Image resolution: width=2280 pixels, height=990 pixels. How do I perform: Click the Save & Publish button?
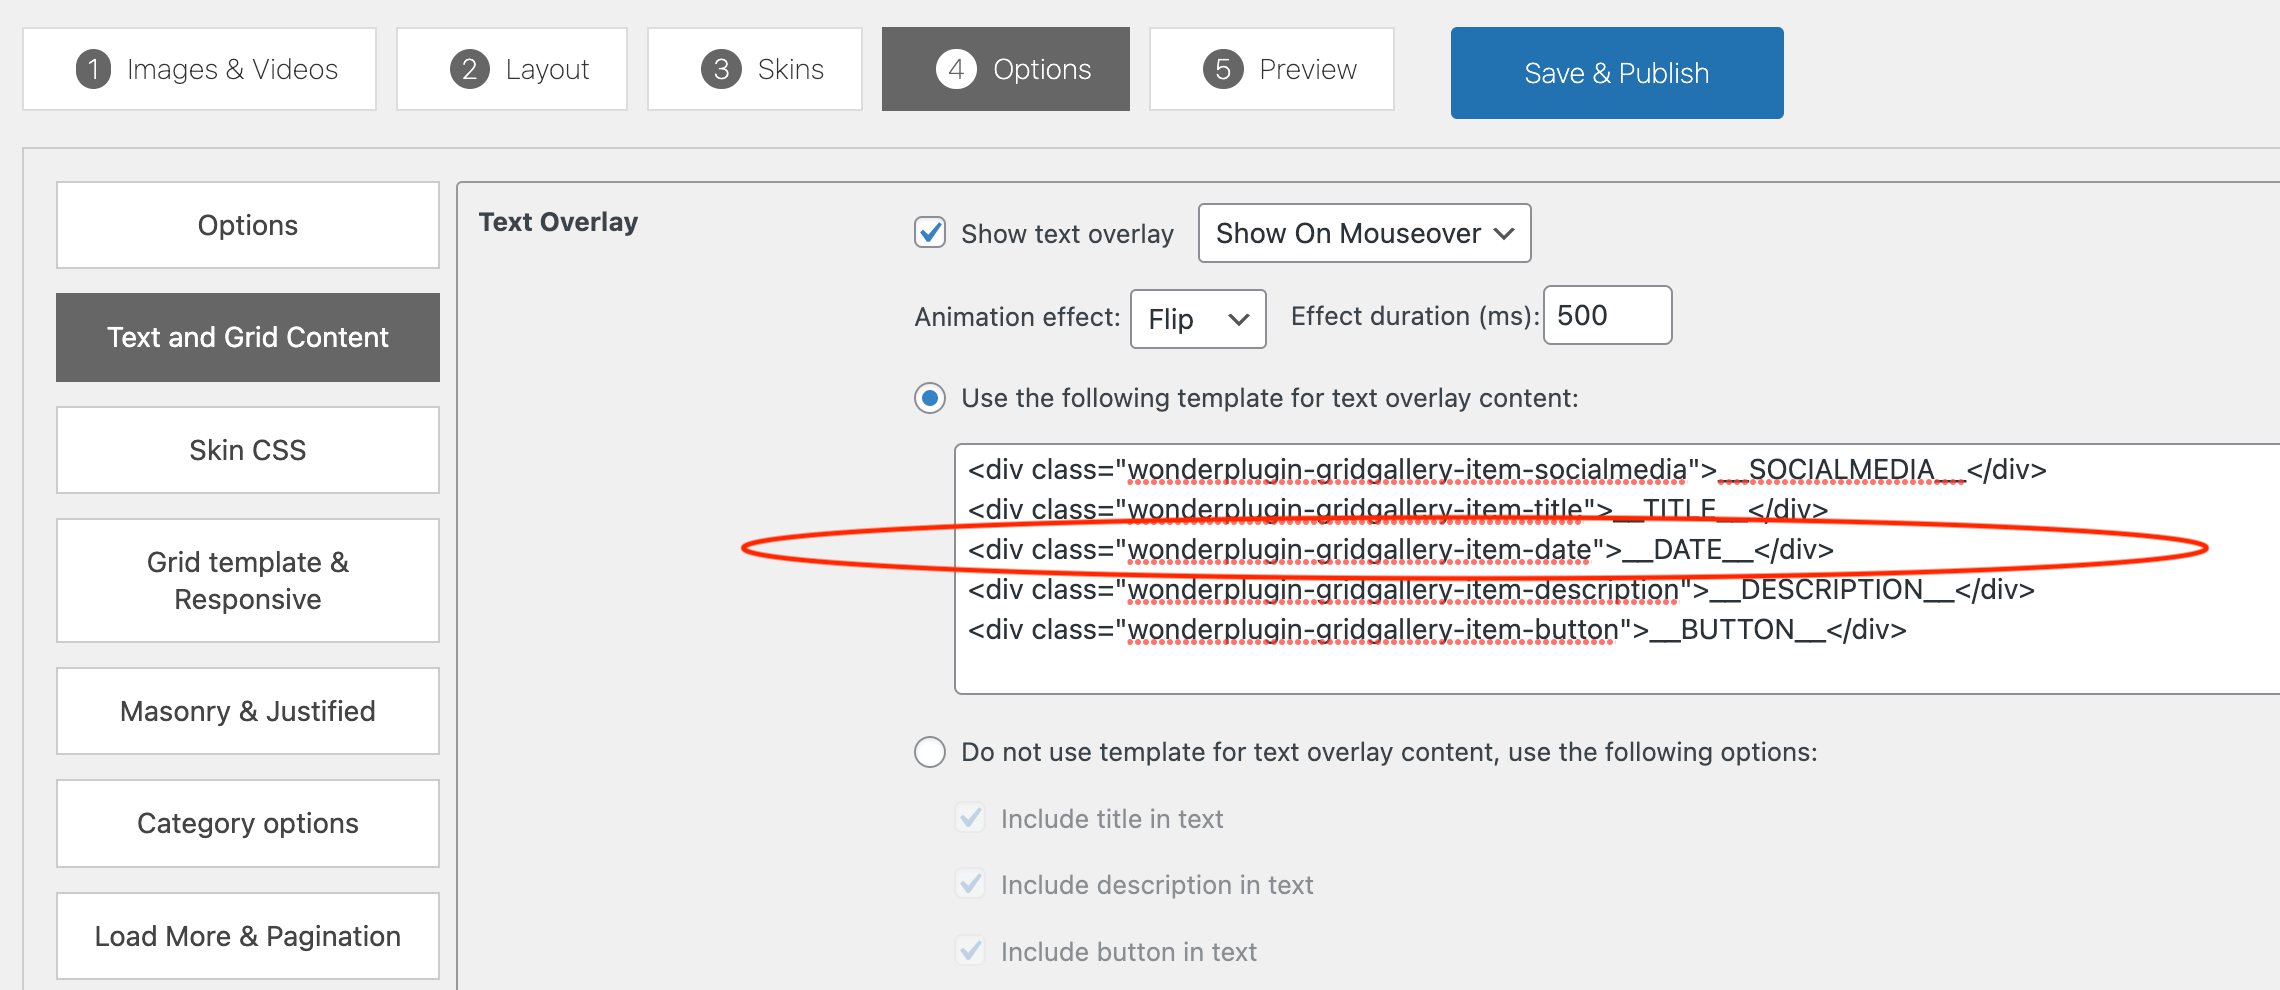[1616, 72]
